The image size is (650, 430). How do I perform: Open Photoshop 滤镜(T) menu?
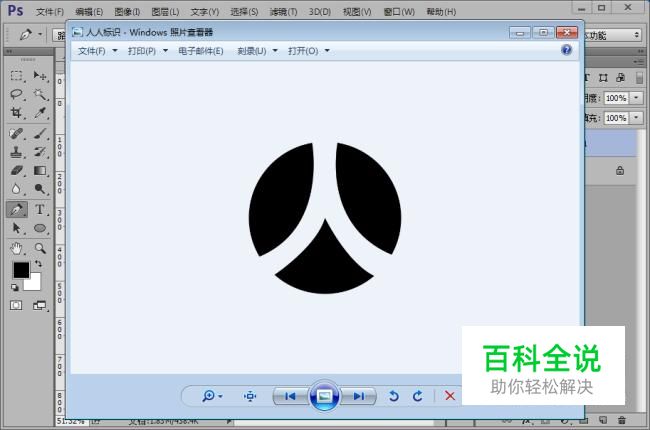coord(284,12)
